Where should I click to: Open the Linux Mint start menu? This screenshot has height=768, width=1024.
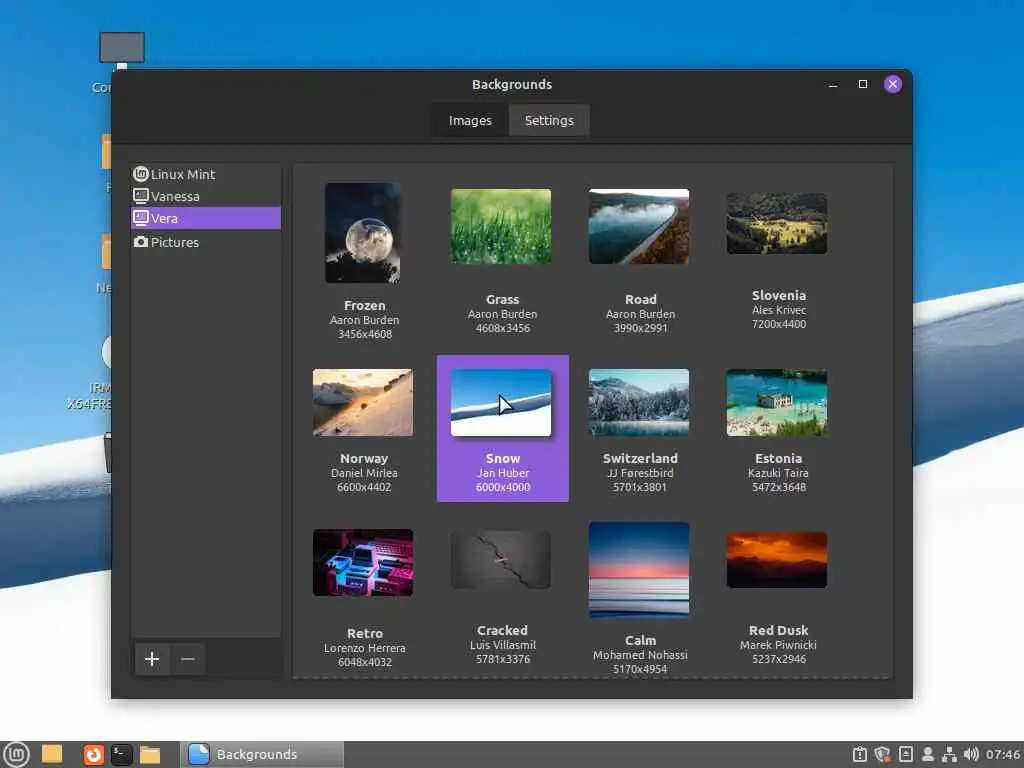point(16,754)
